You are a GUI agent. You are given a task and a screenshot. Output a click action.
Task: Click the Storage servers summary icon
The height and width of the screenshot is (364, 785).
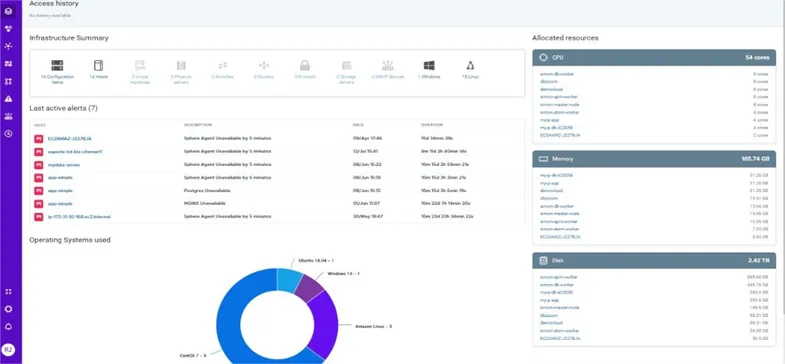tap(346, 66)
